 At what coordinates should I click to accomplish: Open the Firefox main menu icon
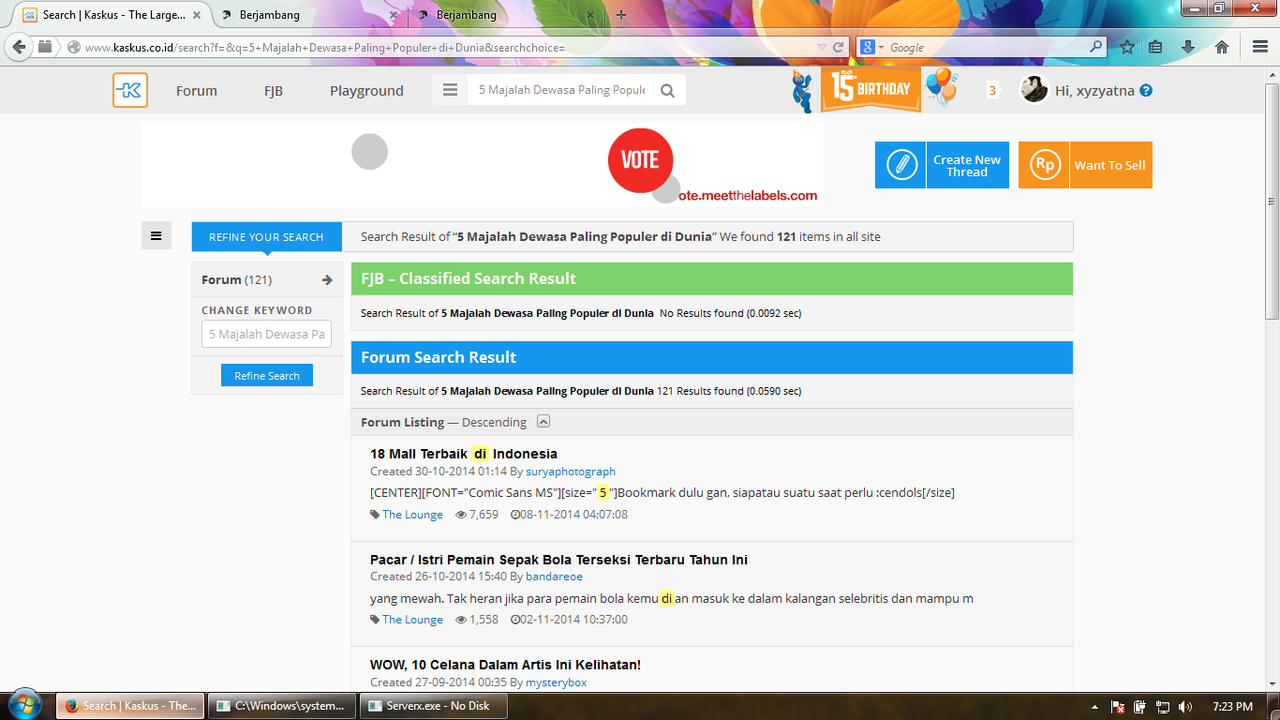tap(1260, 47)
